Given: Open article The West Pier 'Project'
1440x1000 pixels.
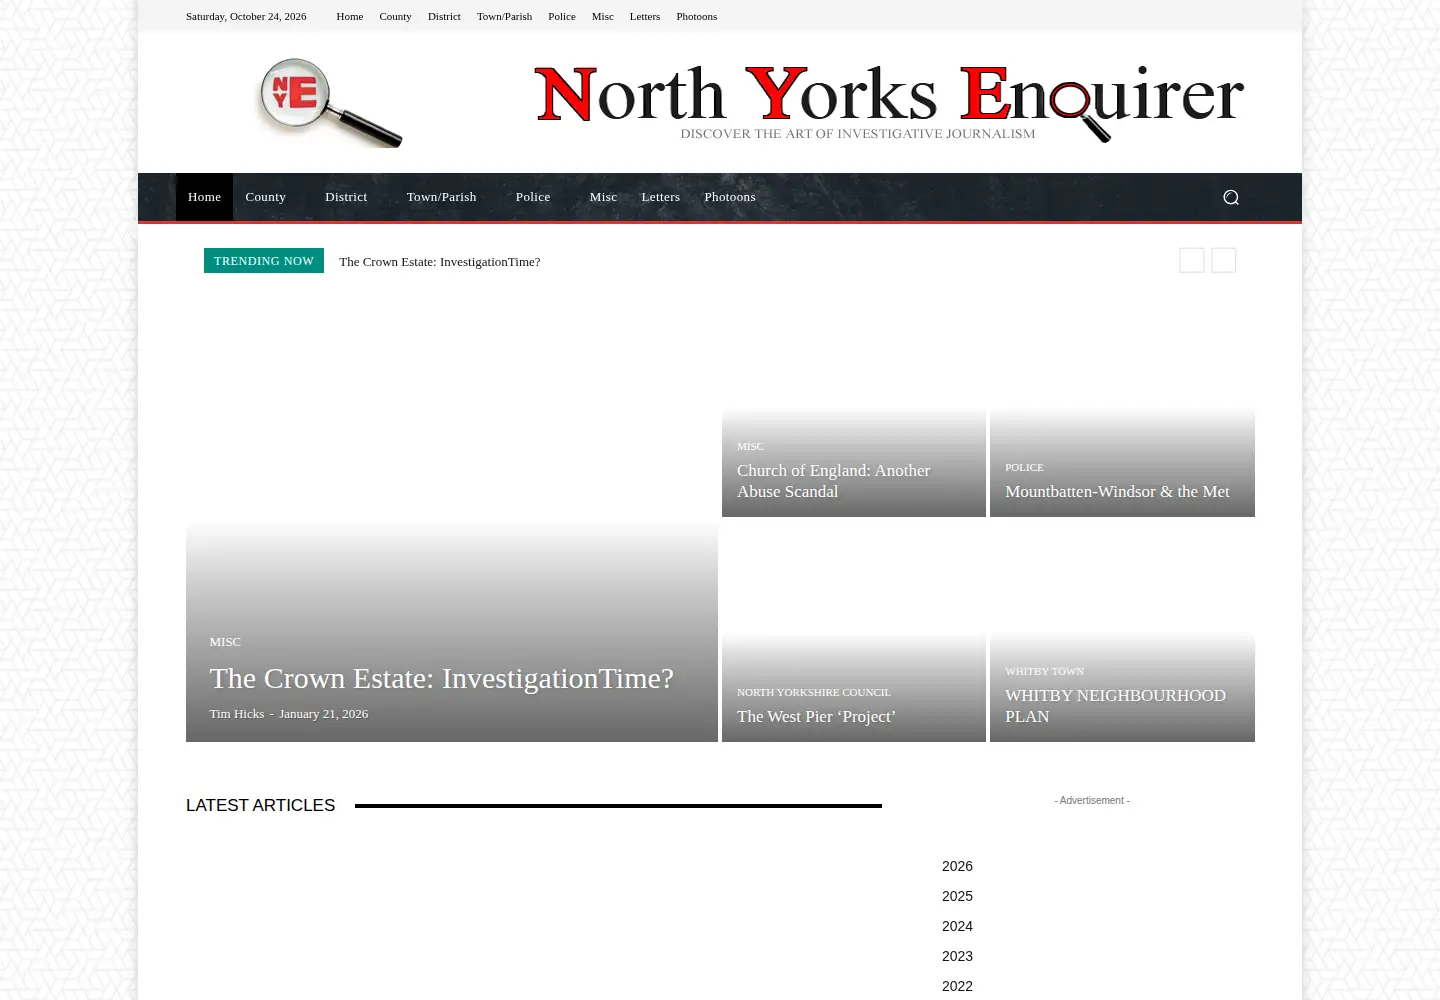Looking at the screenshot, I should [x=816, y=717].
